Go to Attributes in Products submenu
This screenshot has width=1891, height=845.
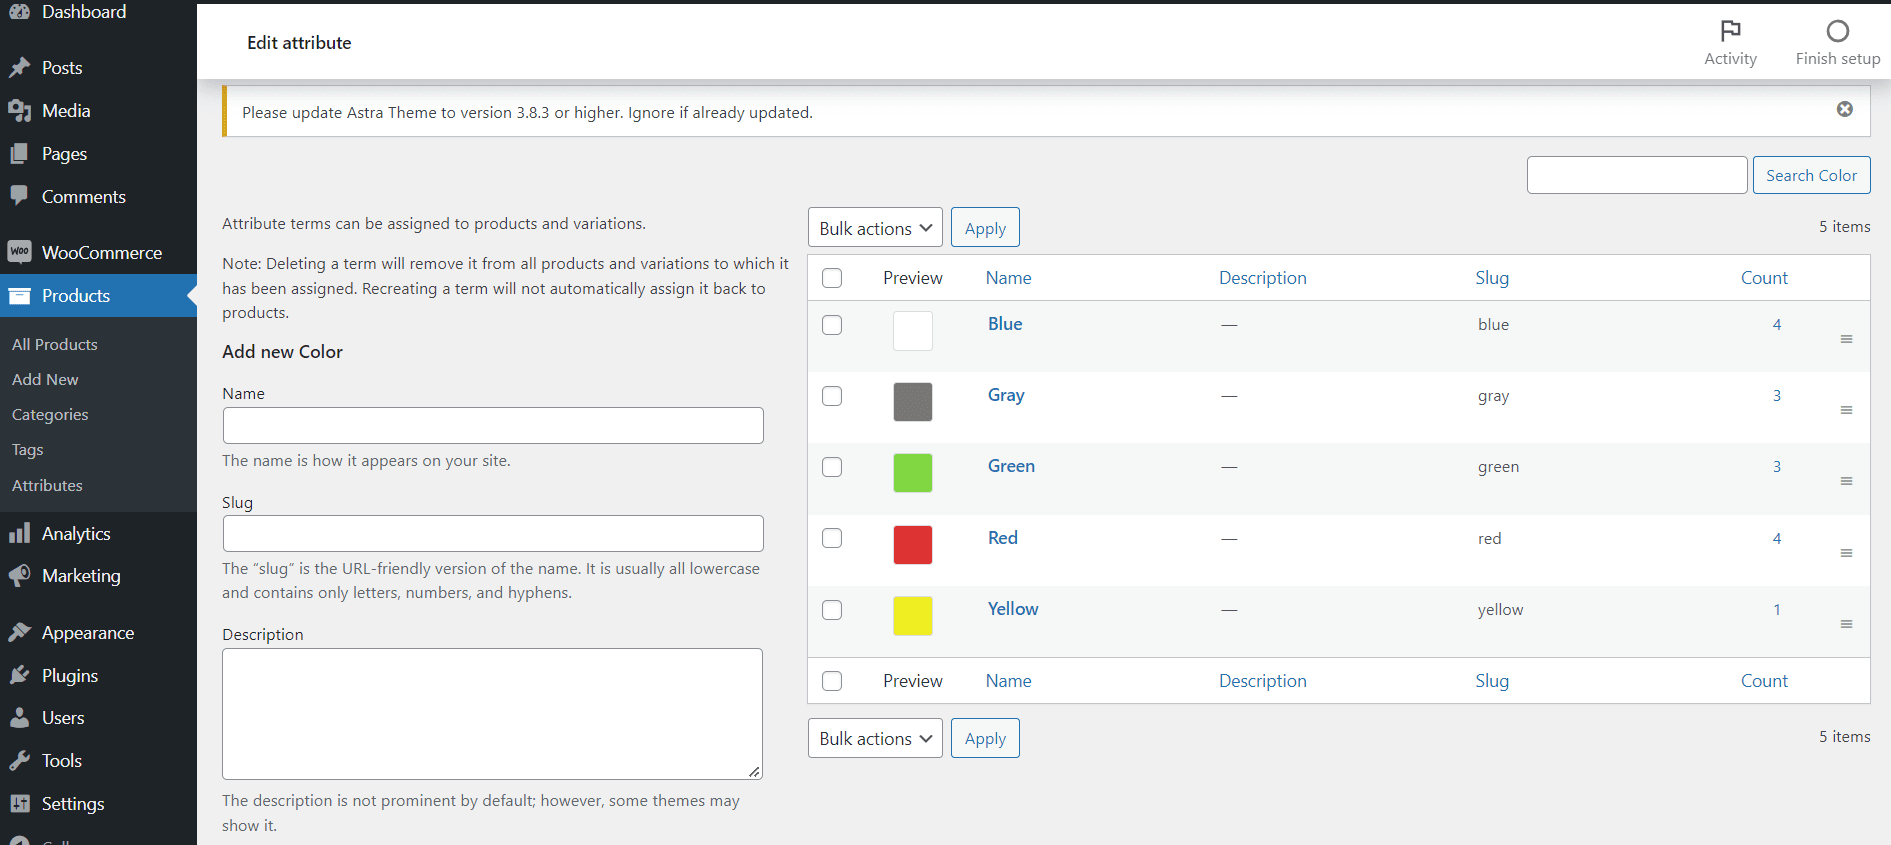(x=47, y=485)
